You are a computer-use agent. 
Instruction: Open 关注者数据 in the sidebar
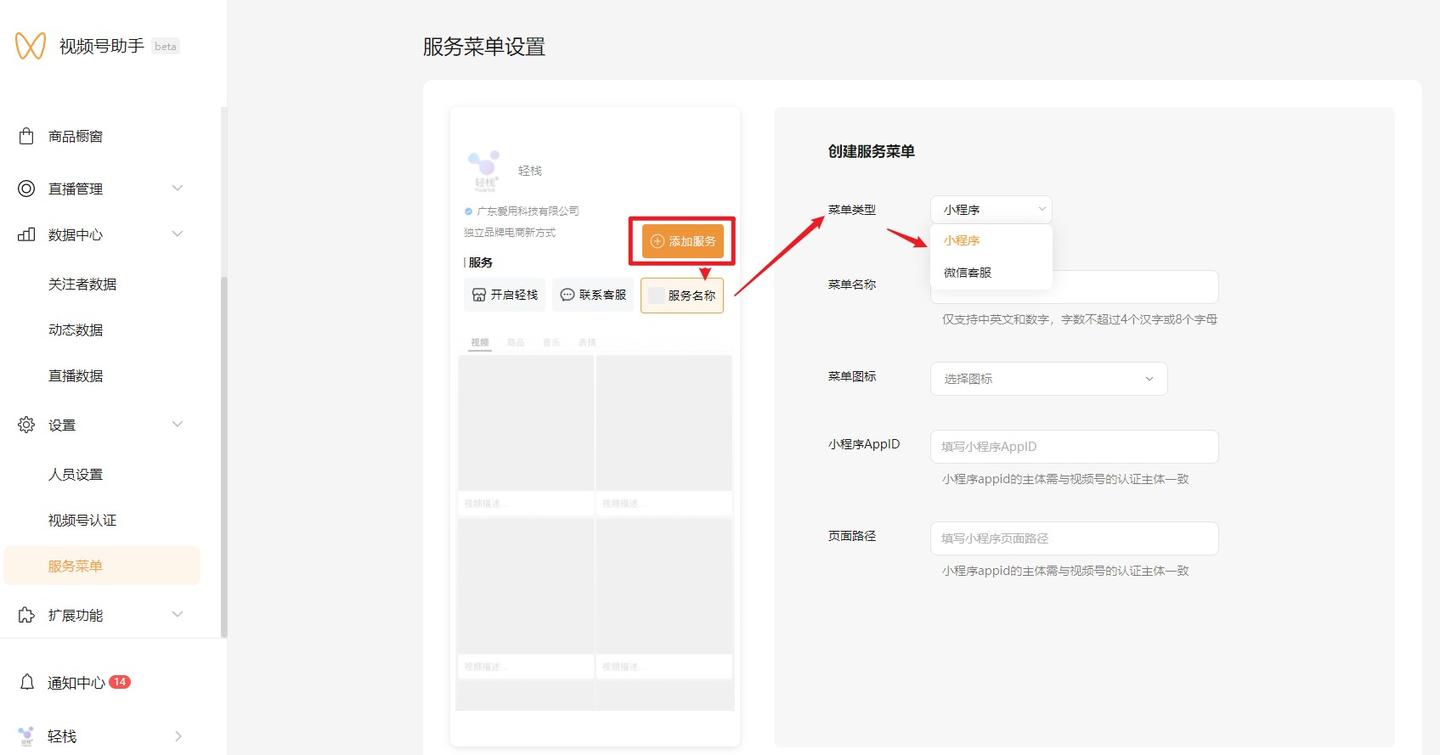(82, 284)
